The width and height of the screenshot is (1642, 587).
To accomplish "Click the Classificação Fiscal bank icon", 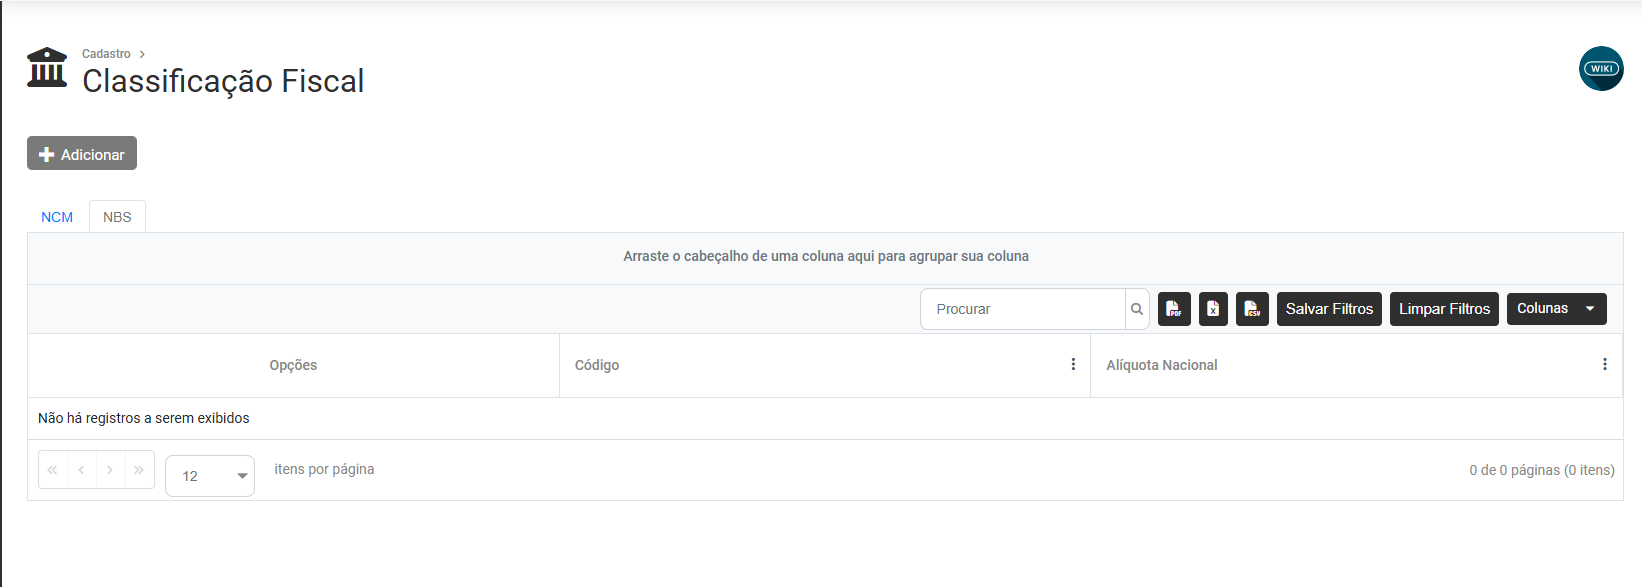I will pos(47,68).
